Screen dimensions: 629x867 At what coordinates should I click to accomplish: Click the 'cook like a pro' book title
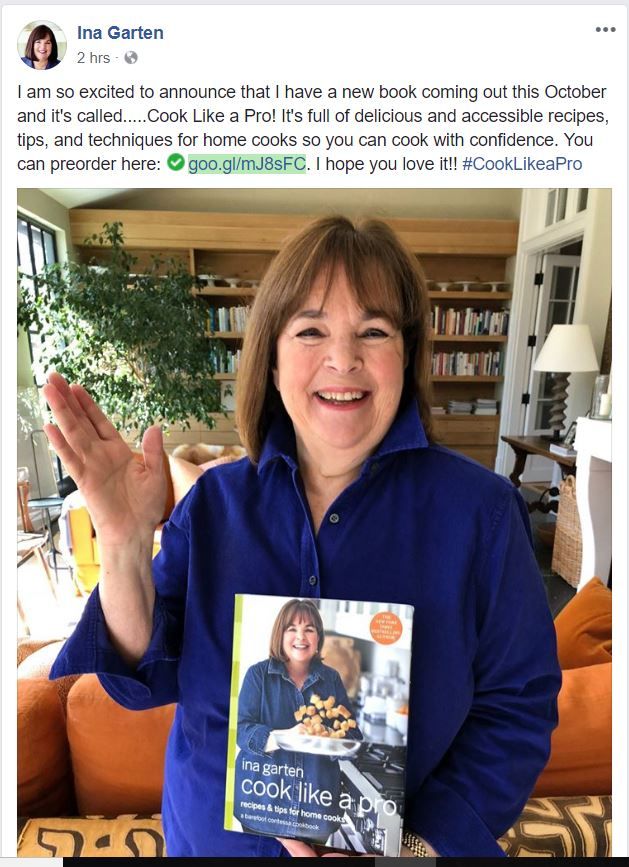(318, 795)
